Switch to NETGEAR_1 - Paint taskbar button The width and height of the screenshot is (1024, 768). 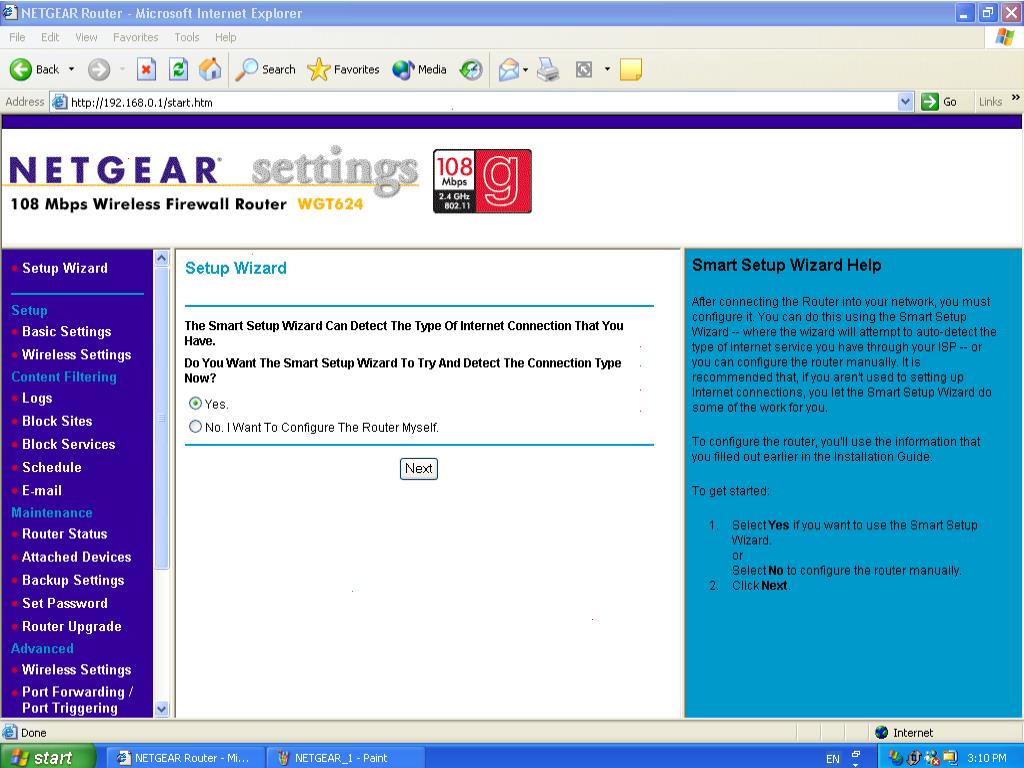(x=346, y=758)
